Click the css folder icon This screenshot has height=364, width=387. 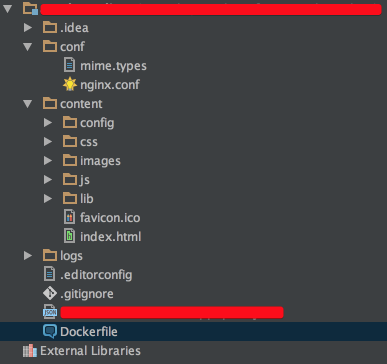coord(70,141)
